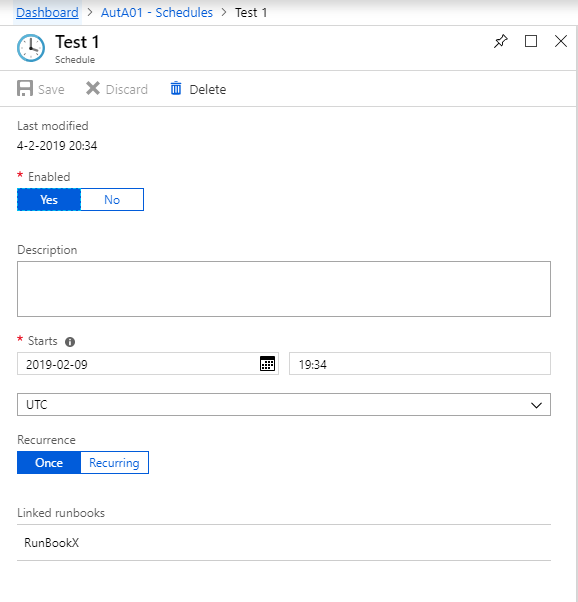The width and height of the screenshot is (578, 602).
Task: Switch recurrence to Recurring
Action: [114, 463]
